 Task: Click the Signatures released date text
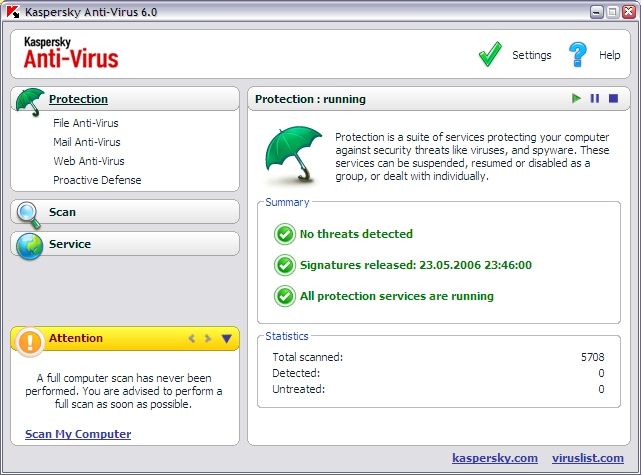click(416, 265)
